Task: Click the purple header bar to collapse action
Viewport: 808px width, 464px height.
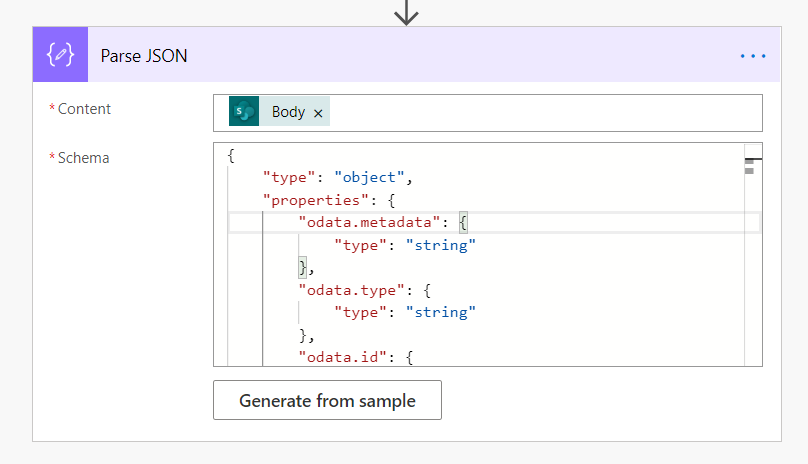Action: pos(450,56)
